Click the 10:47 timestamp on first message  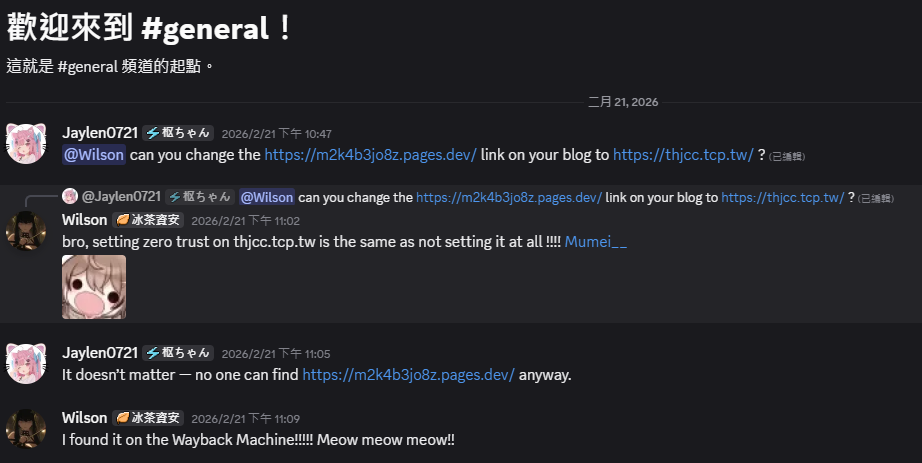(276, 134)
